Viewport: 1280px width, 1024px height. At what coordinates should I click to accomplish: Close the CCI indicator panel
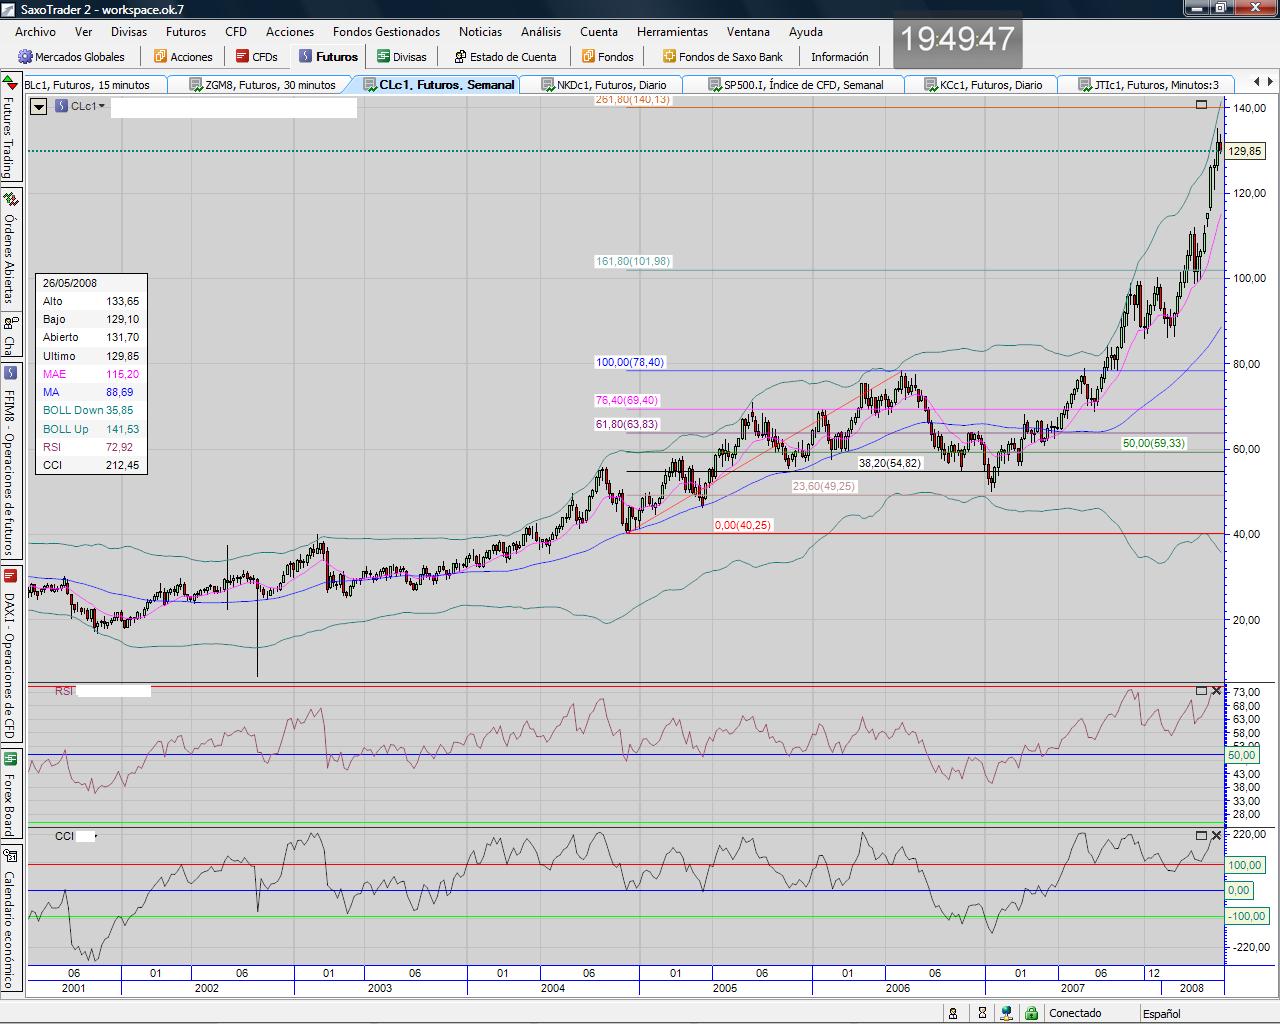pos(1216,835)
